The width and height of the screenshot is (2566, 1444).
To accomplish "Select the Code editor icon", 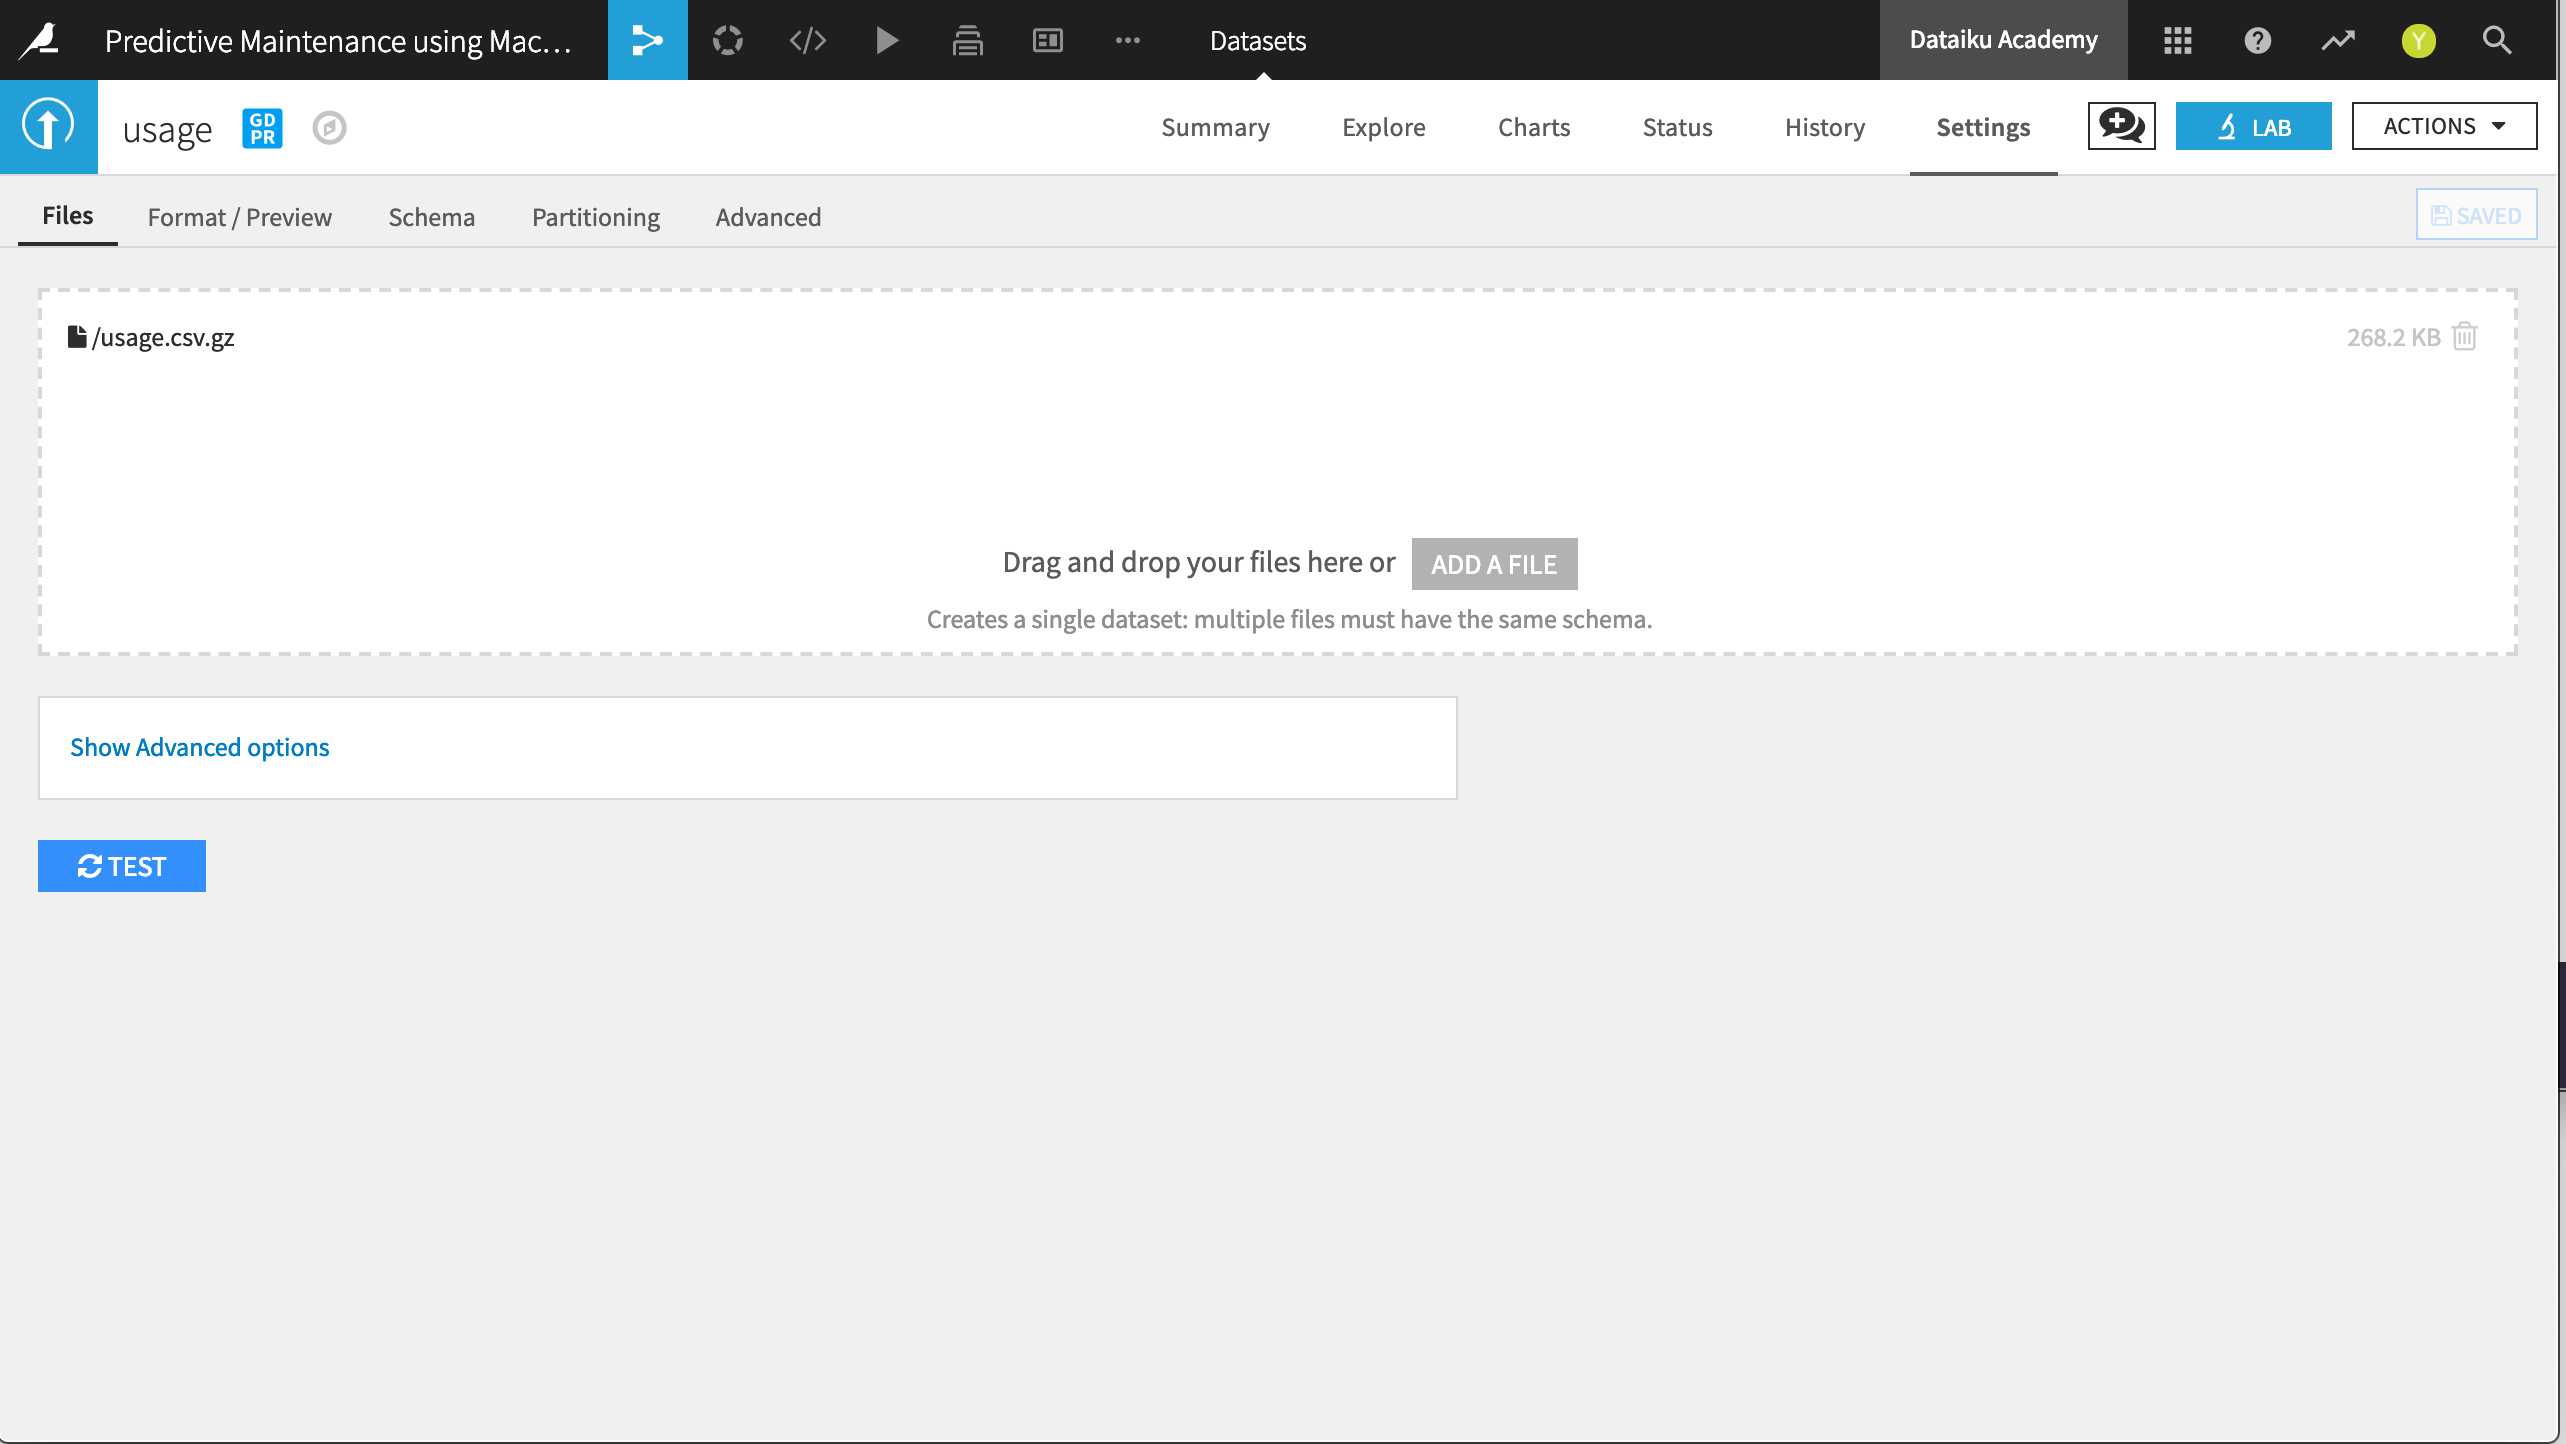I will (807, 41).
